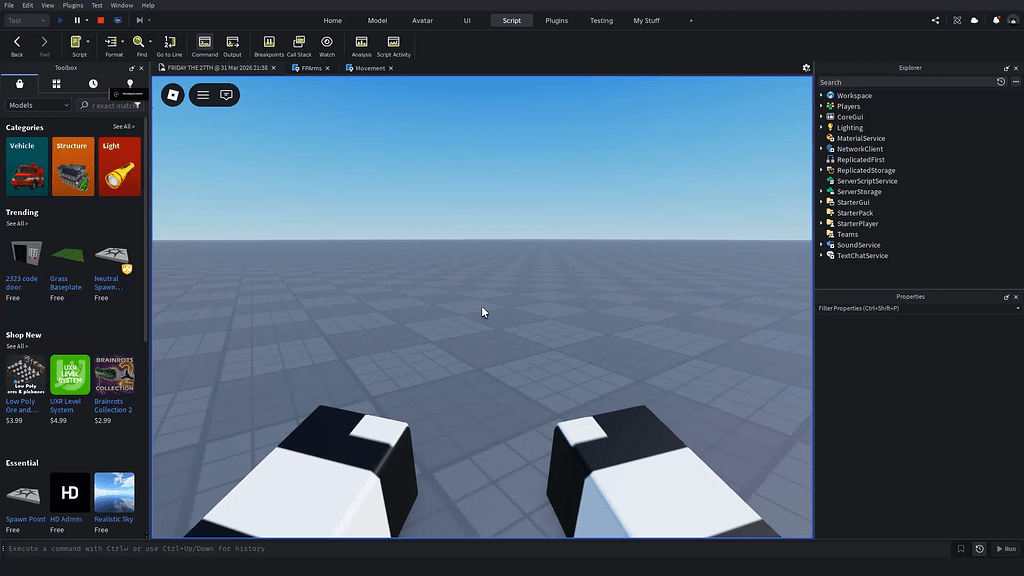Open the Find tool
Viewport: 1024px width, 576px height.
139,46
